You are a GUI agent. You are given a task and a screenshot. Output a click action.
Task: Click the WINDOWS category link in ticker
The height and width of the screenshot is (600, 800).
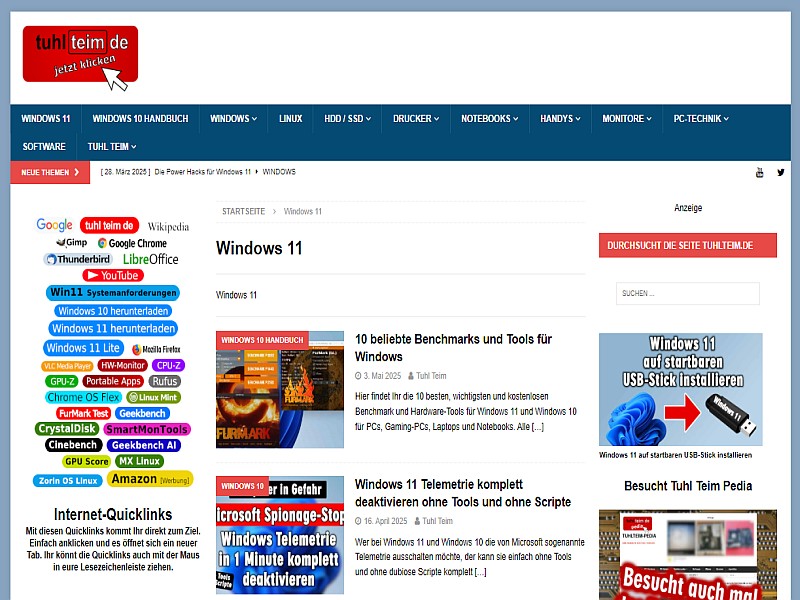[279, 172]
